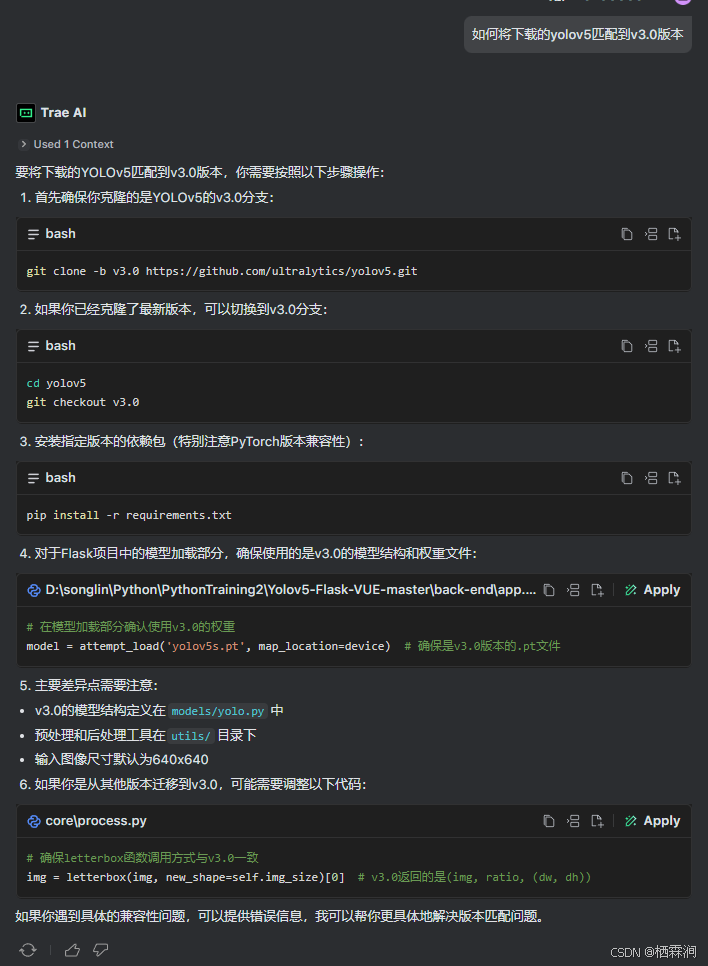Screen dimensions: 708x966
Task: Insert pip install code at cursor
Action: tap(651, 478)
